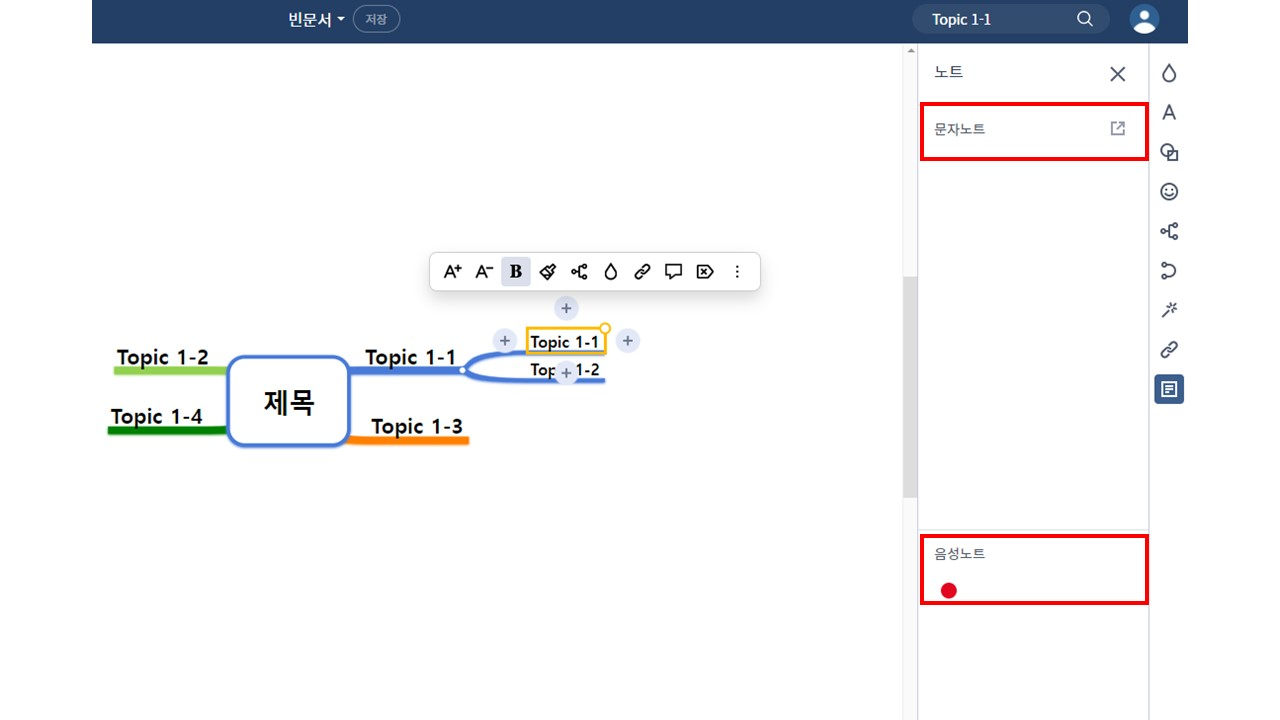Screen dimensions: 1280x720
Task: Open 문자노트 in external window icon
Action: tap(1118, 128)
